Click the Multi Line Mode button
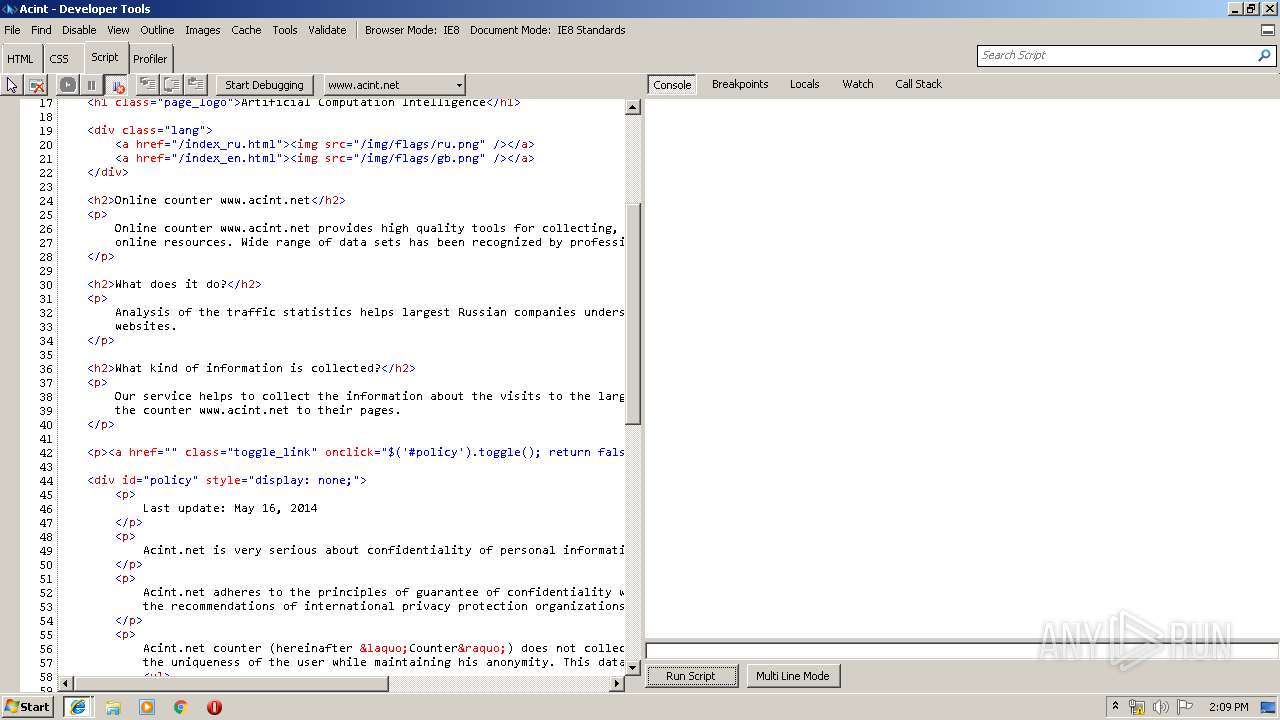 click(x=792, y=676)
